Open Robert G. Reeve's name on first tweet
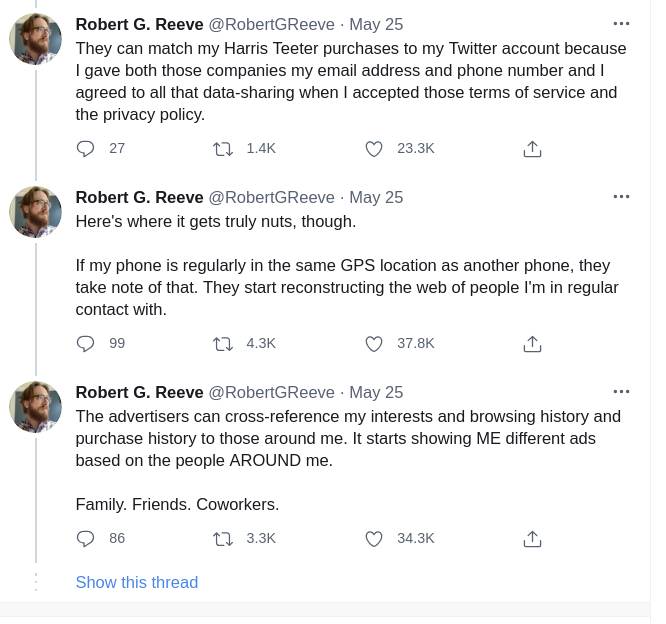This screenshot has width=666, height=624. [x=139, y=23]
